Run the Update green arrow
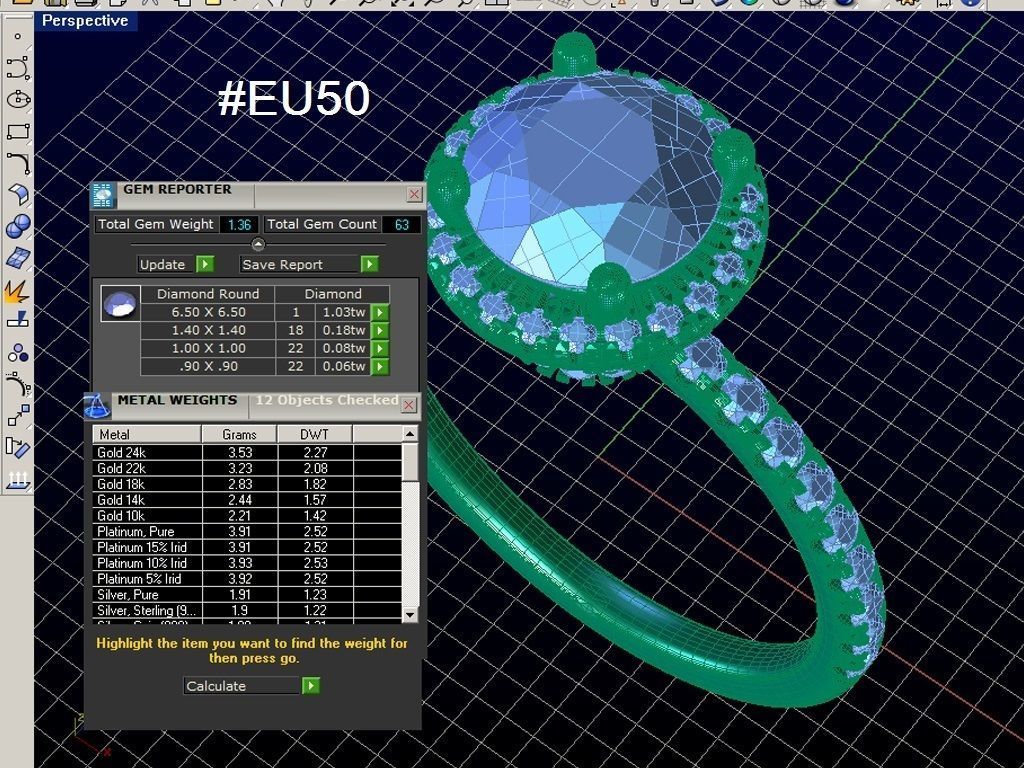This screenshot has width=1024, height=768. pos(205,264)
